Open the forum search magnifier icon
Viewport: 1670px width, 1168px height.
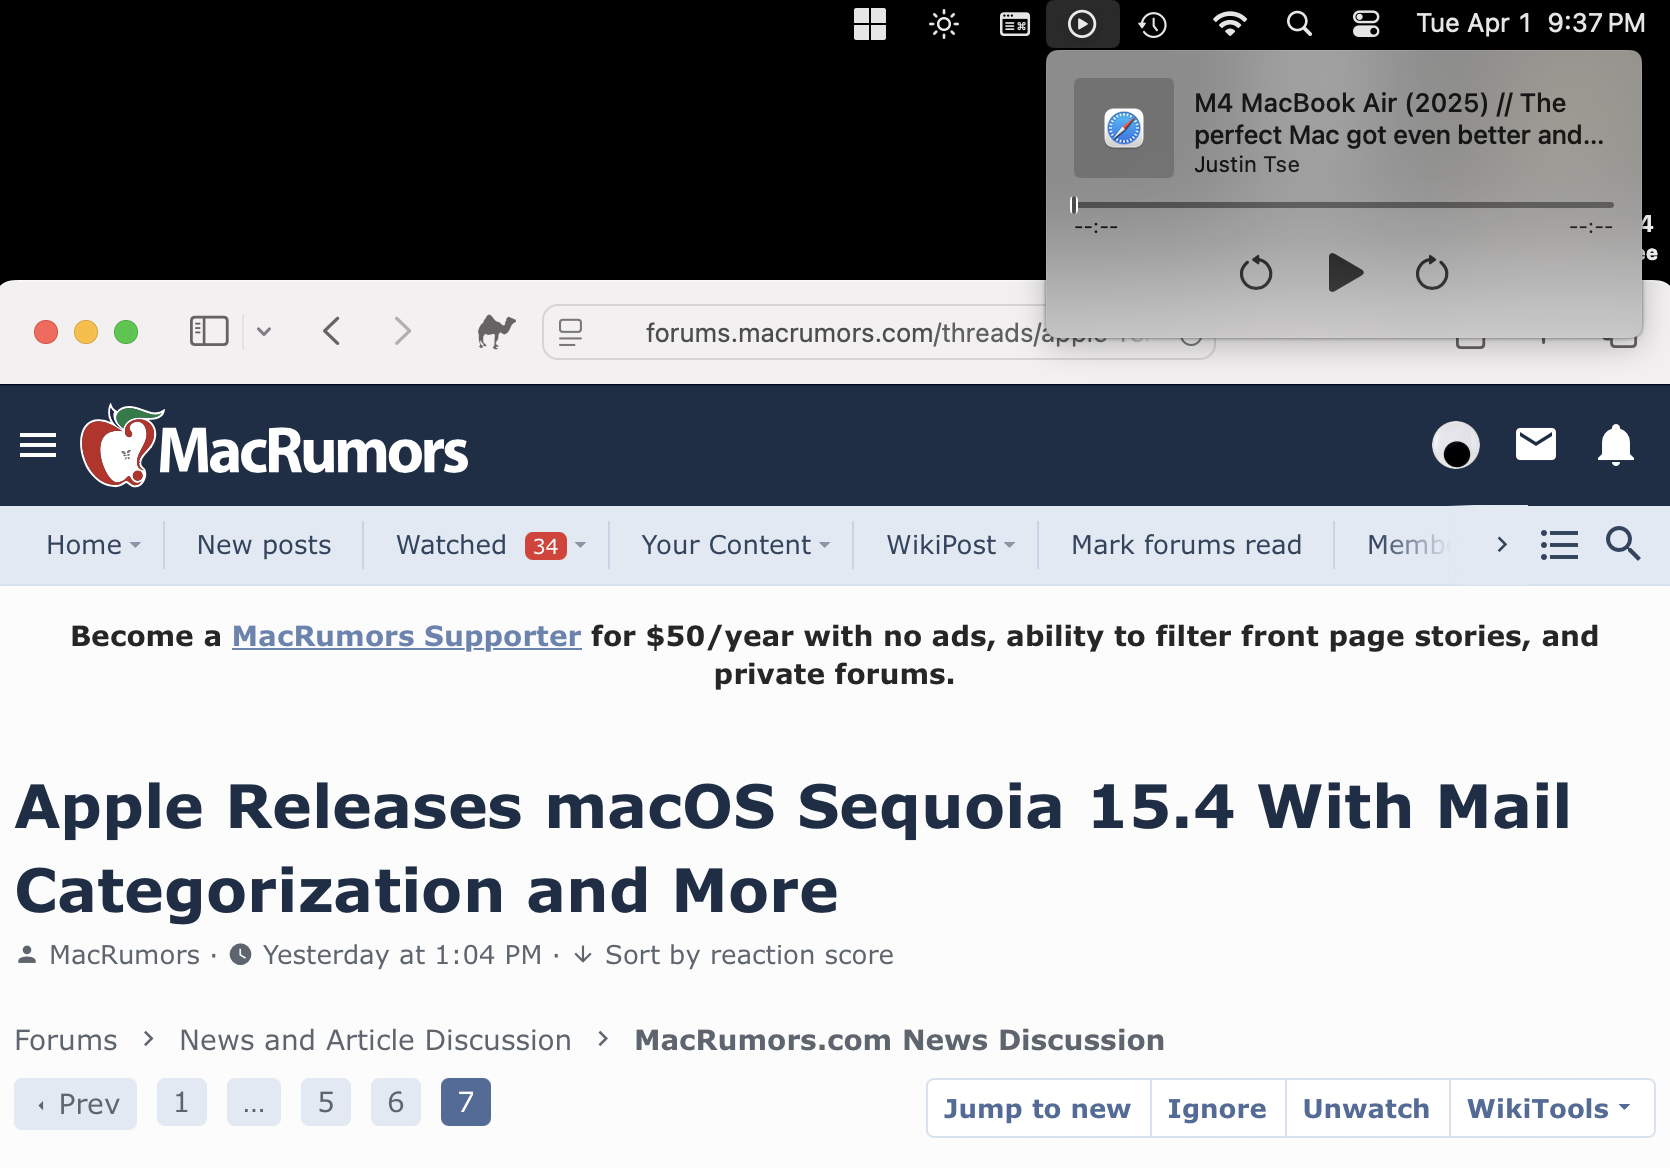pos(1623,544)
